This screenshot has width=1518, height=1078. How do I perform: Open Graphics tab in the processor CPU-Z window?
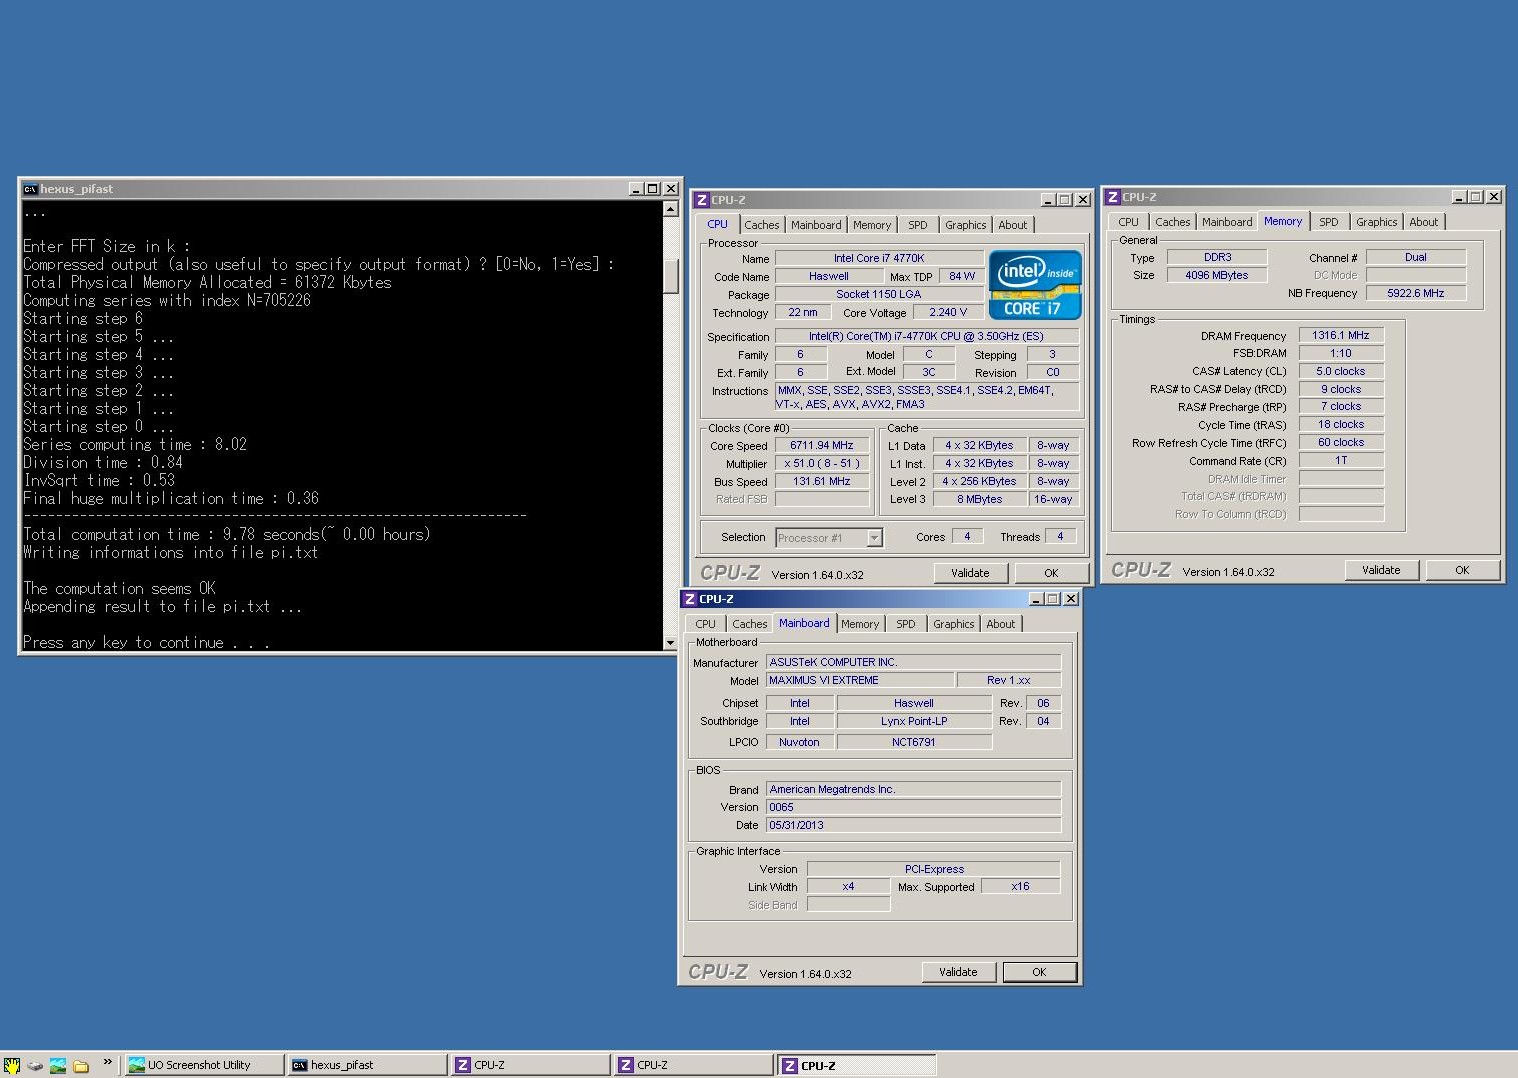pos(966,225)
